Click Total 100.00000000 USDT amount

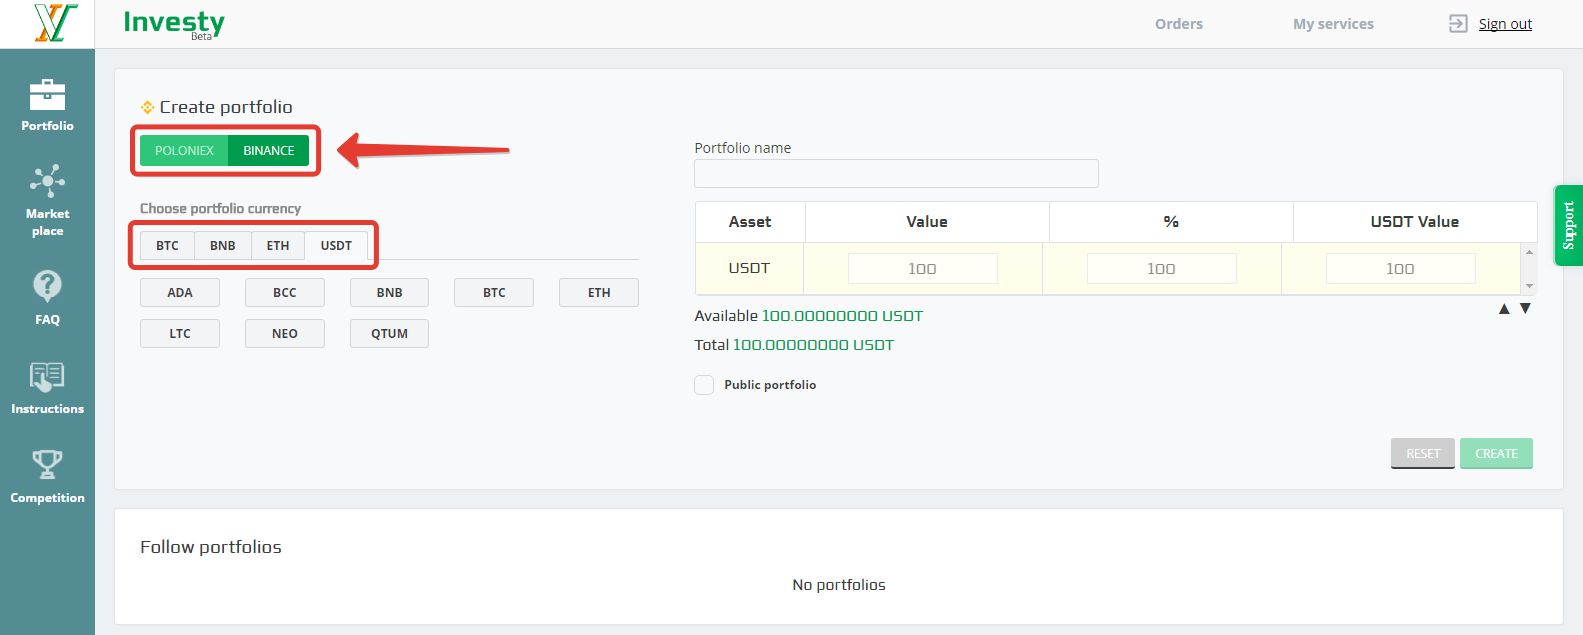pos(813,345)
